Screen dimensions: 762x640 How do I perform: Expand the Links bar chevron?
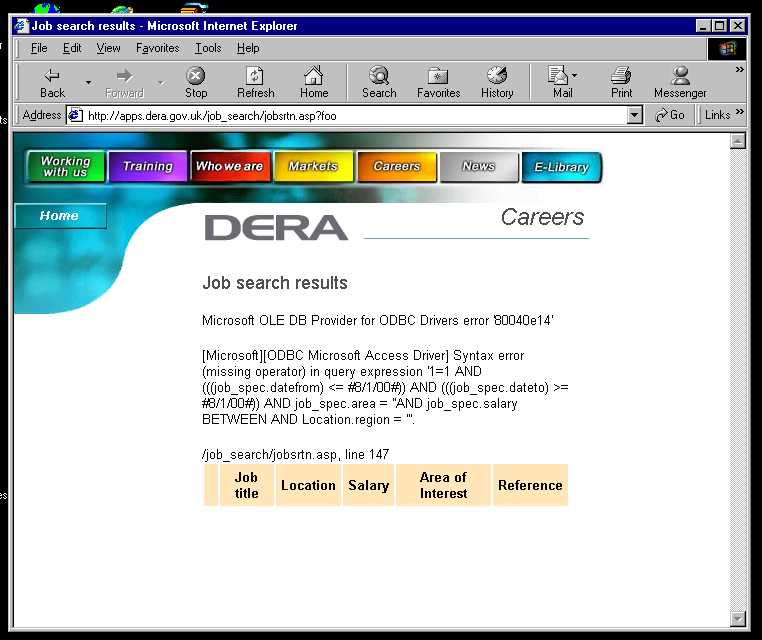[x=740, y=112]
